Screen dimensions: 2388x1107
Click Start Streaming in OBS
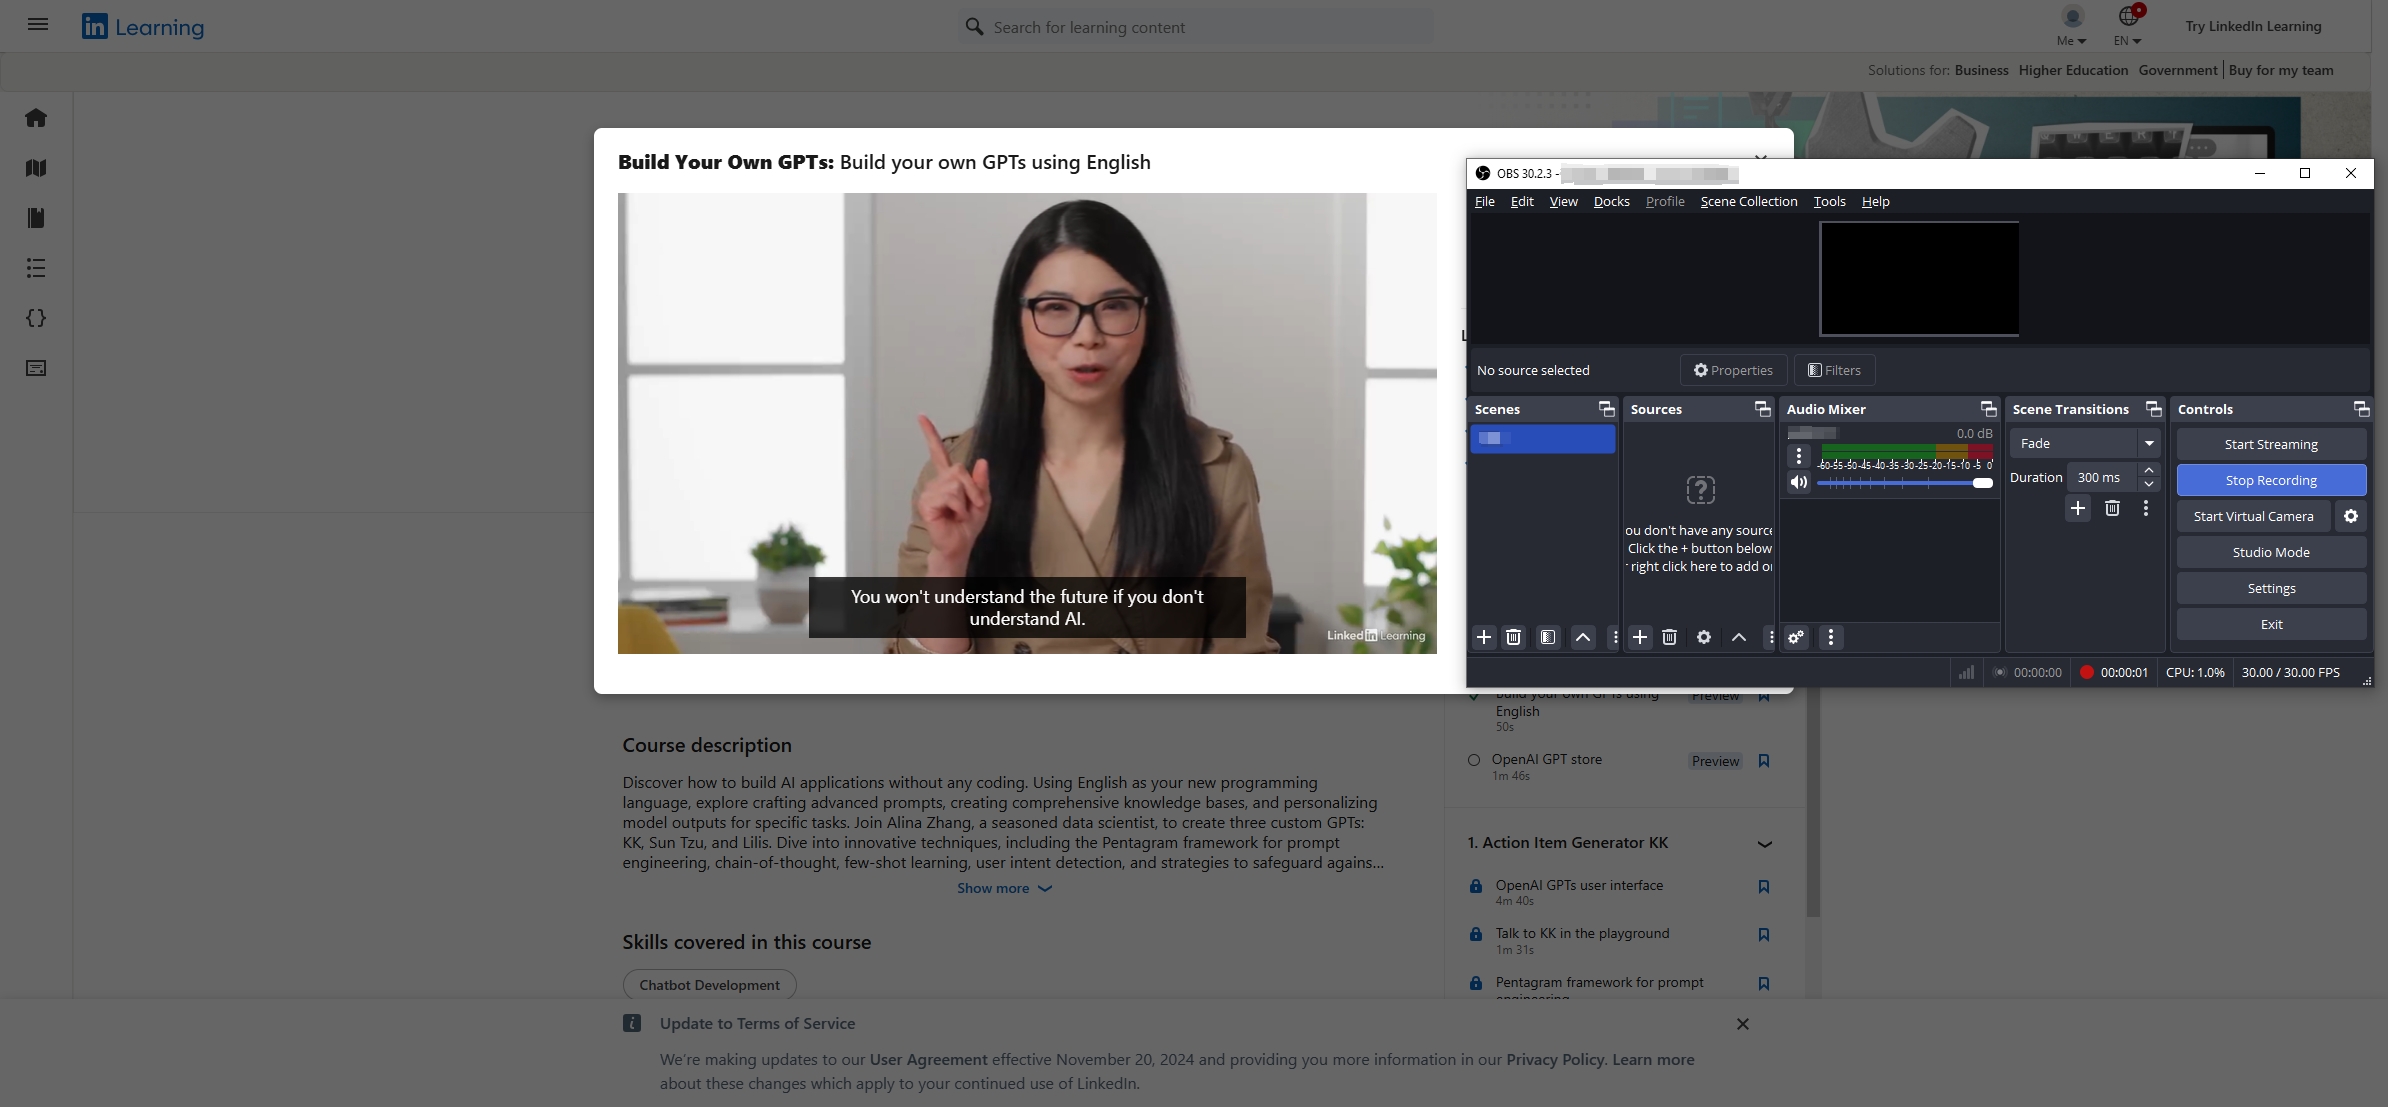coord(2271,444)
